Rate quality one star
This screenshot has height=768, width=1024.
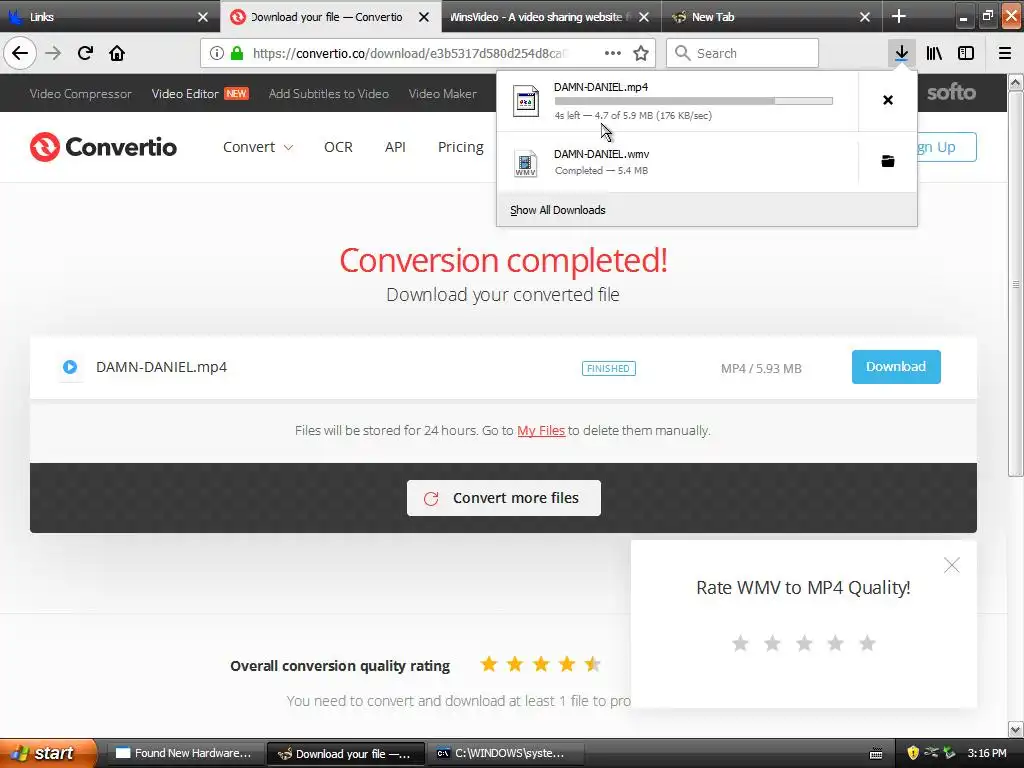[741, 643]
